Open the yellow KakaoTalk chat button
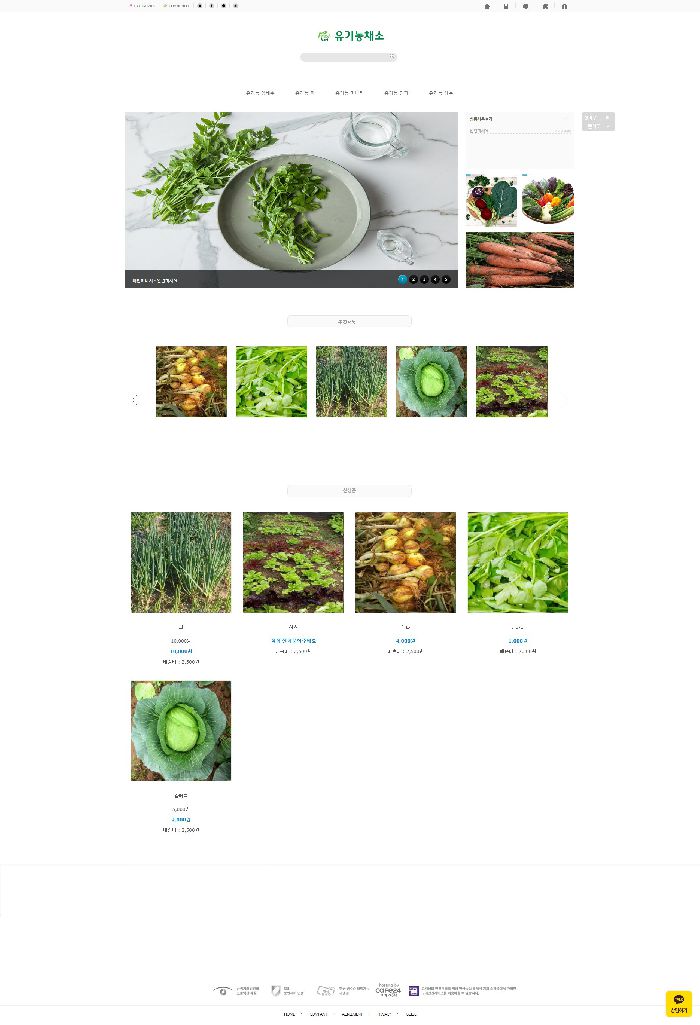Screen dimensions: 700x1025 pyautogui.click(x=678, y=1003)
